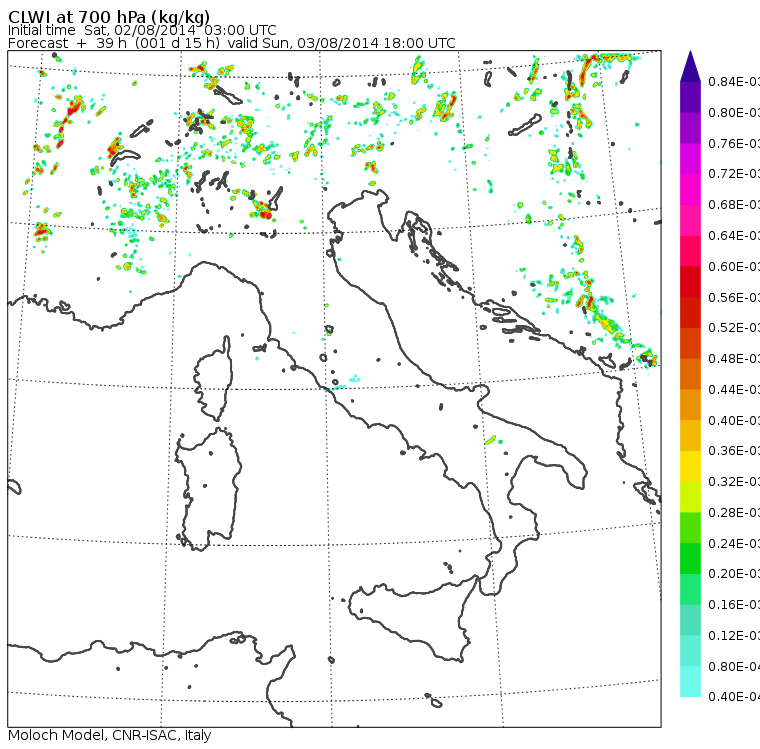760x749 pixels.
Task: Click the colorbar label 0.28E-03
Action: 734,512
